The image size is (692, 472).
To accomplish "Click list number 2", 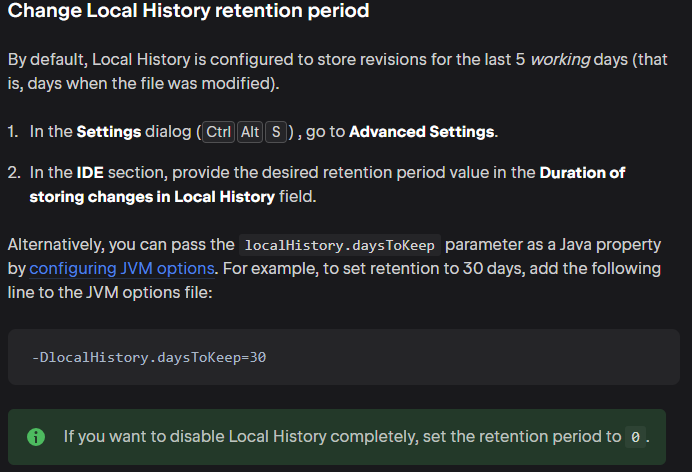I will 14,173.
